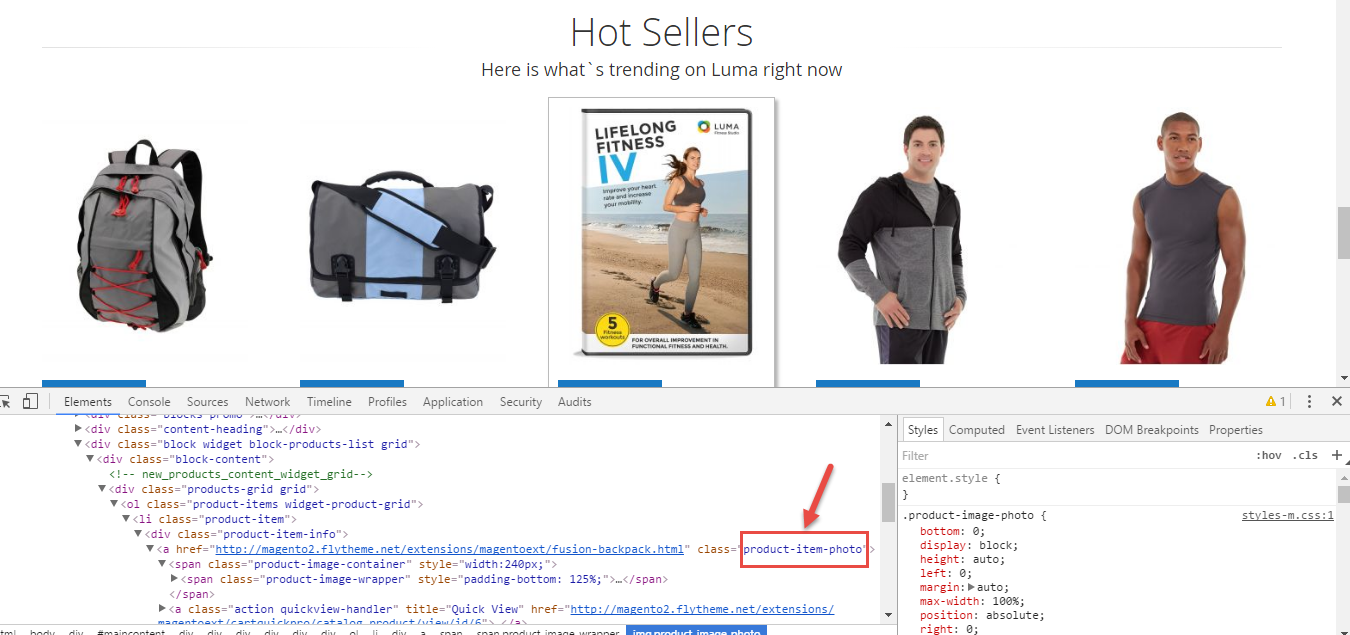
Task: Go to the Network tab
Action: [x=267, y=402]
